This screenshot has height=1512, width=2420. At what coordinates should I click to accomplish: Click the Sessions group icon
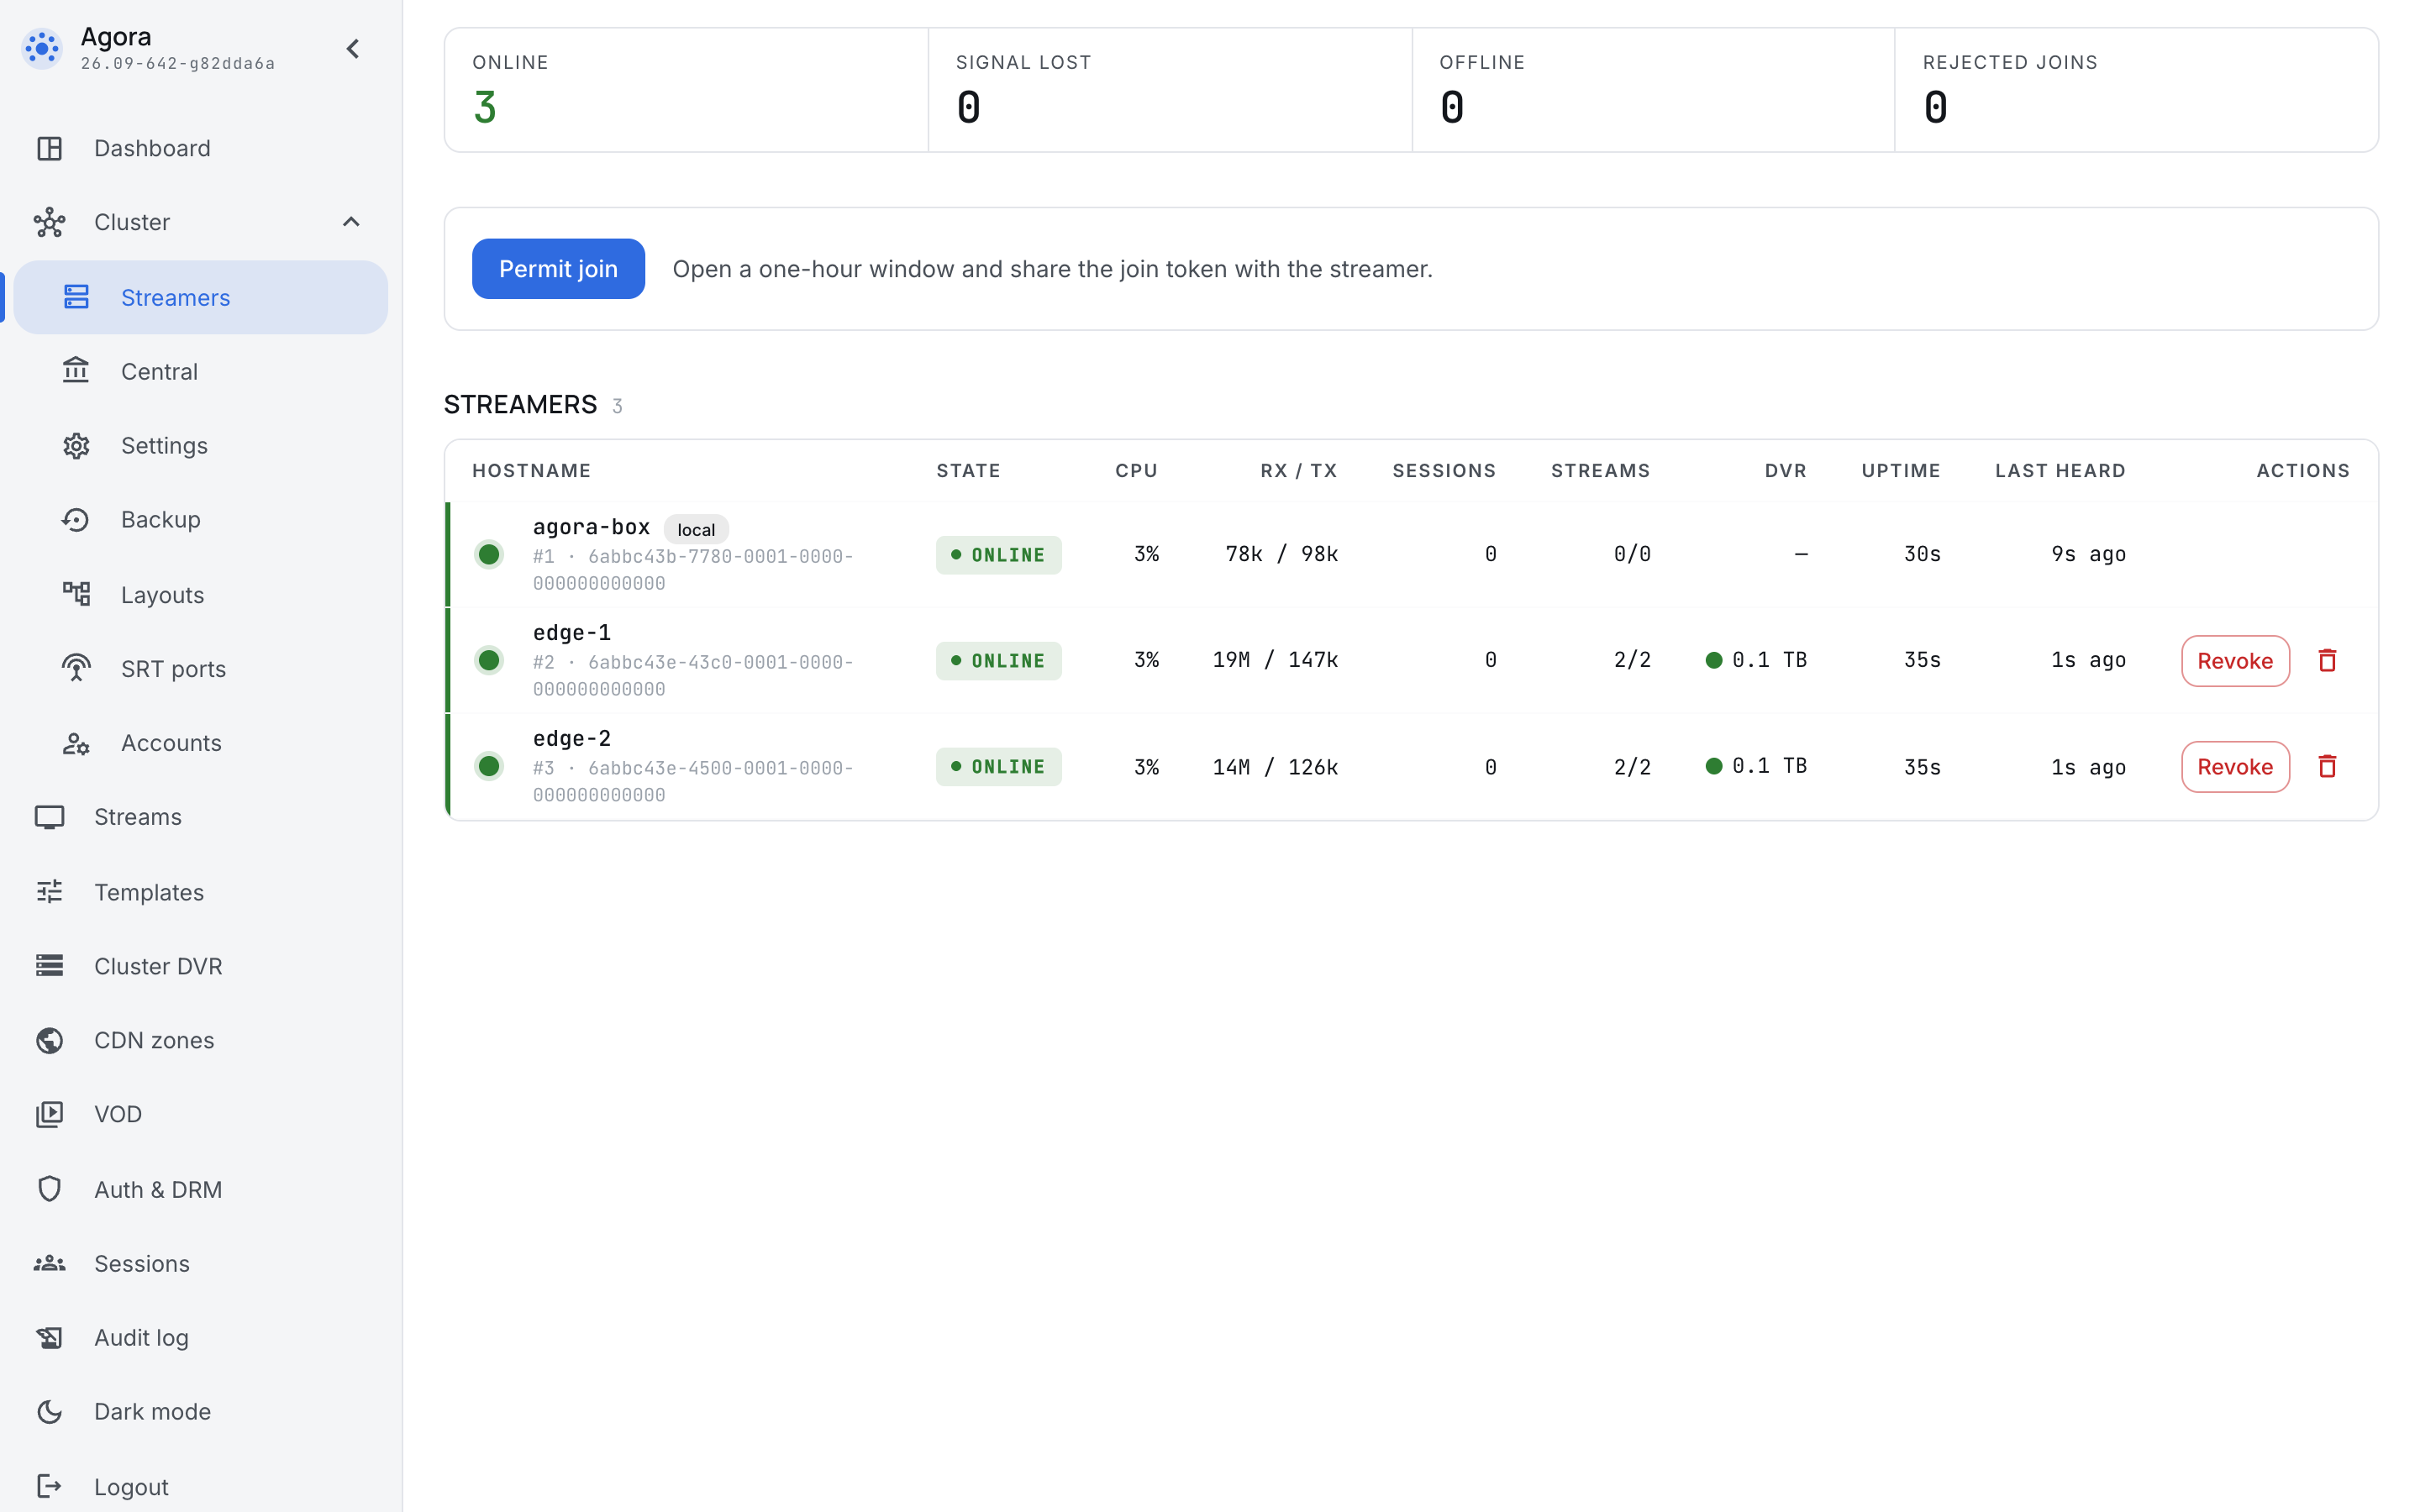coord(49,1263)
